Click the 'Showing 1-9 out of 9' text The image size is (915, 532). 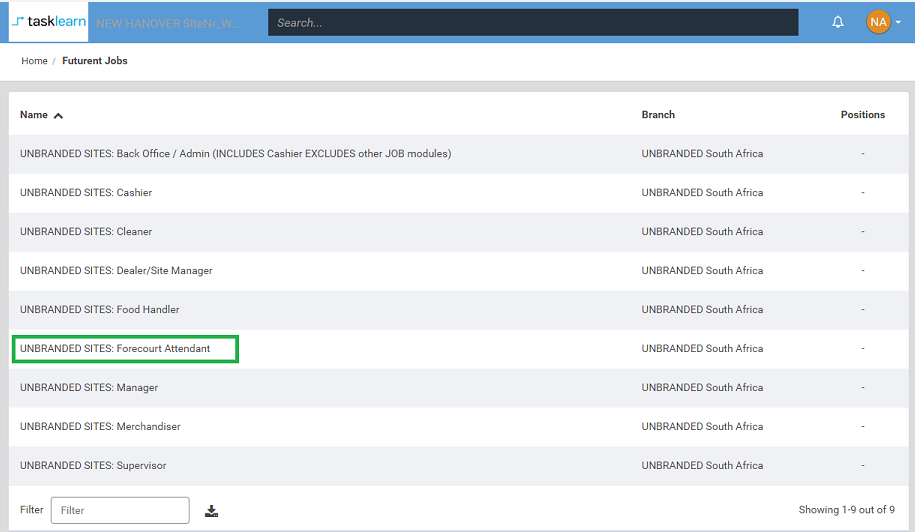coord(846,510)
